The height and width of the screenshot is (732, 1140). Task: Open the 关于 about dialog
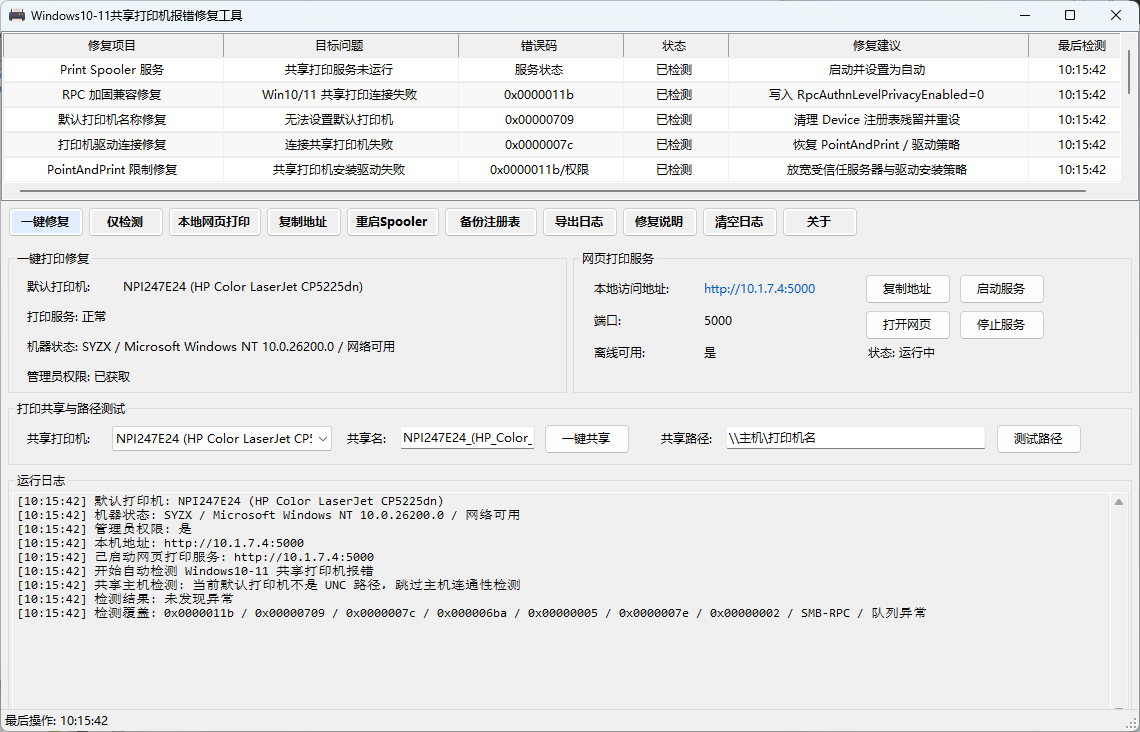(819, 222)
